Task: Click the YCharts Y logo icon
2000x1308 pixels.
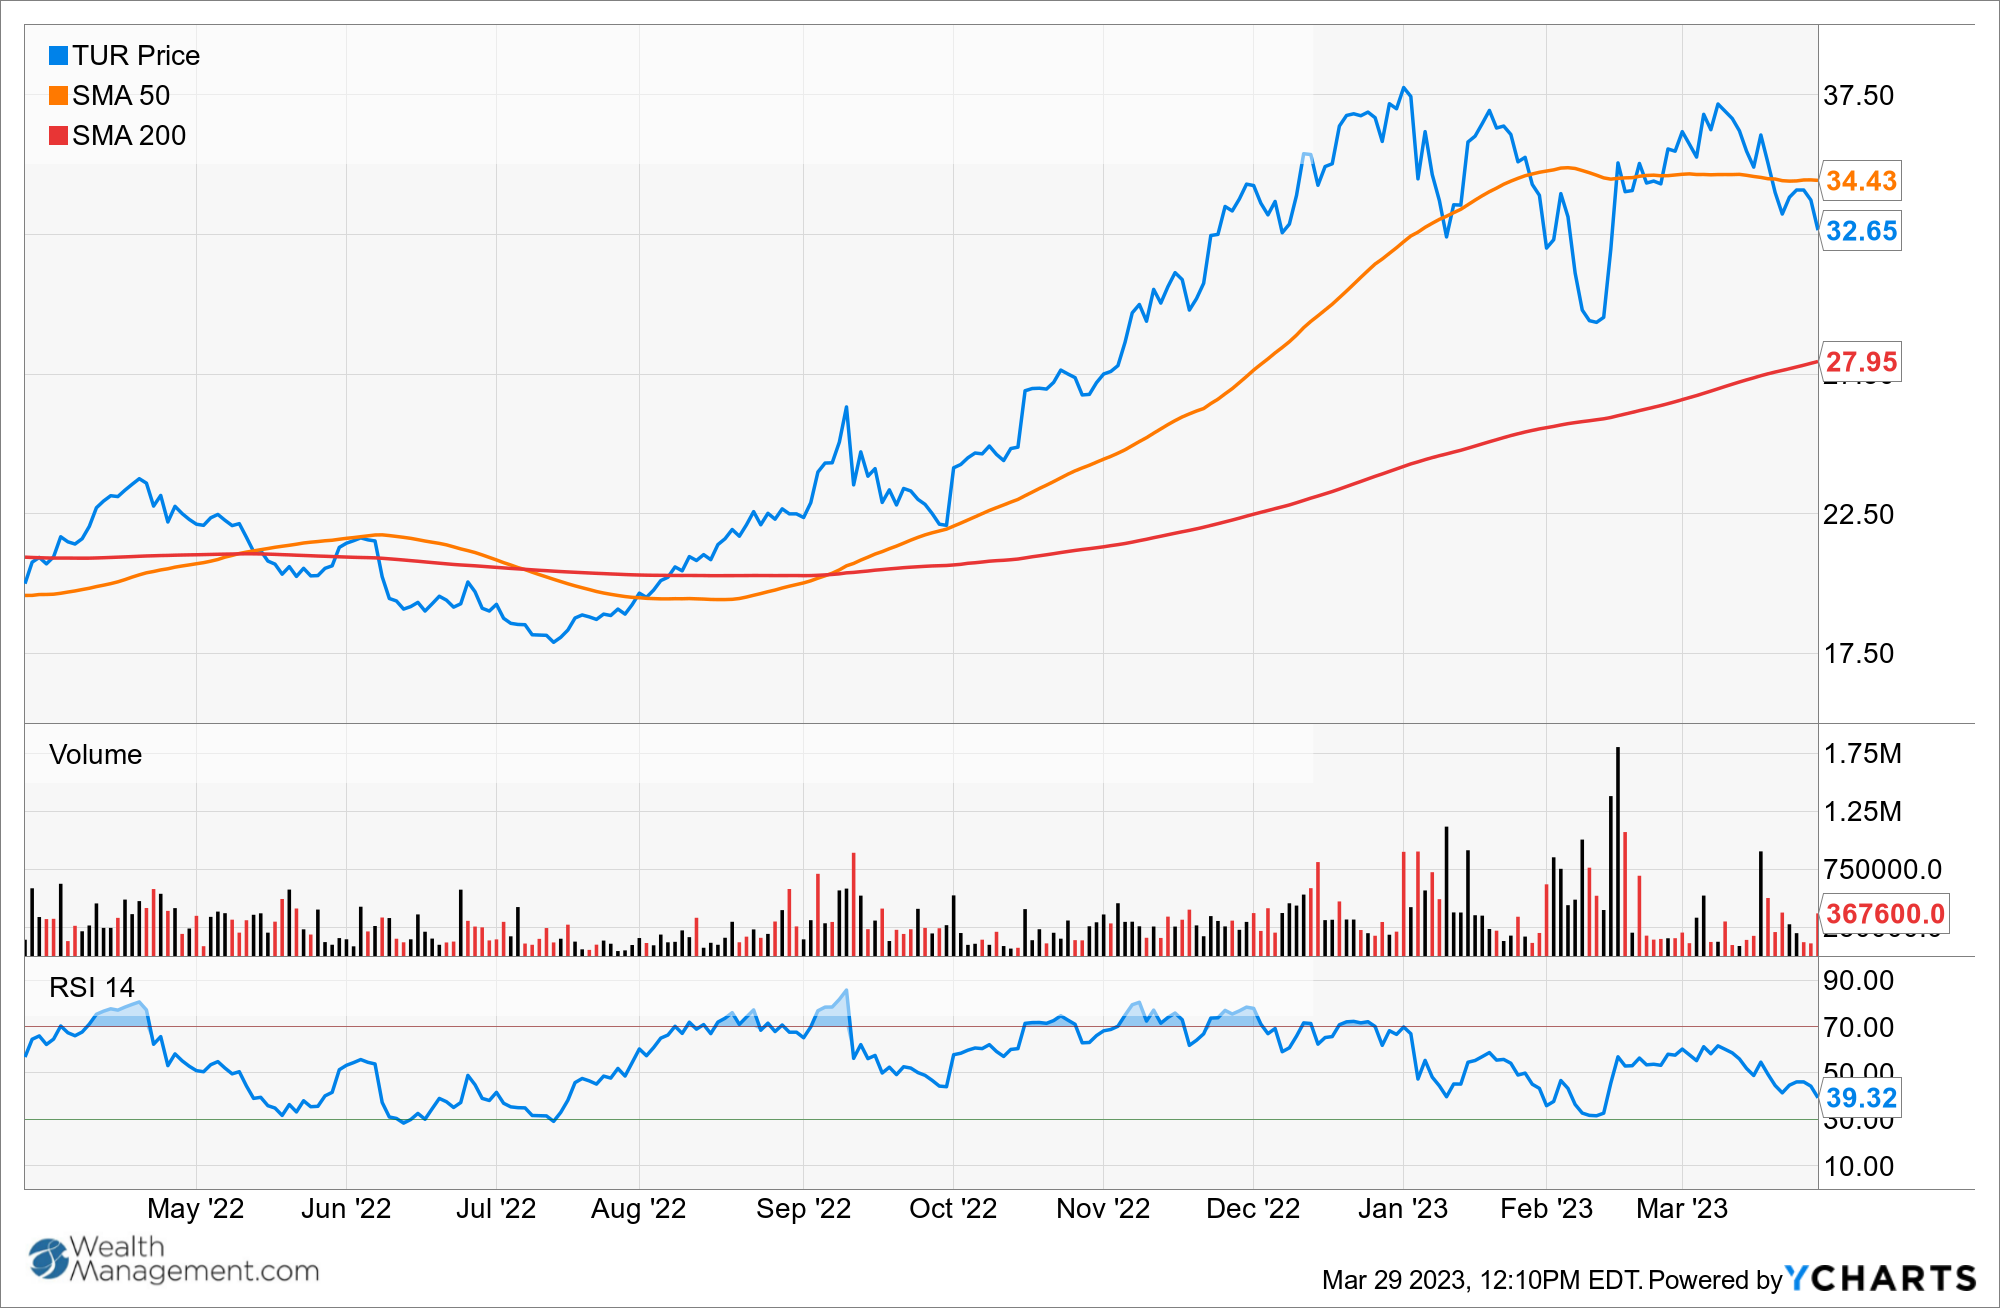Action: click(x=1796, y=1278)
